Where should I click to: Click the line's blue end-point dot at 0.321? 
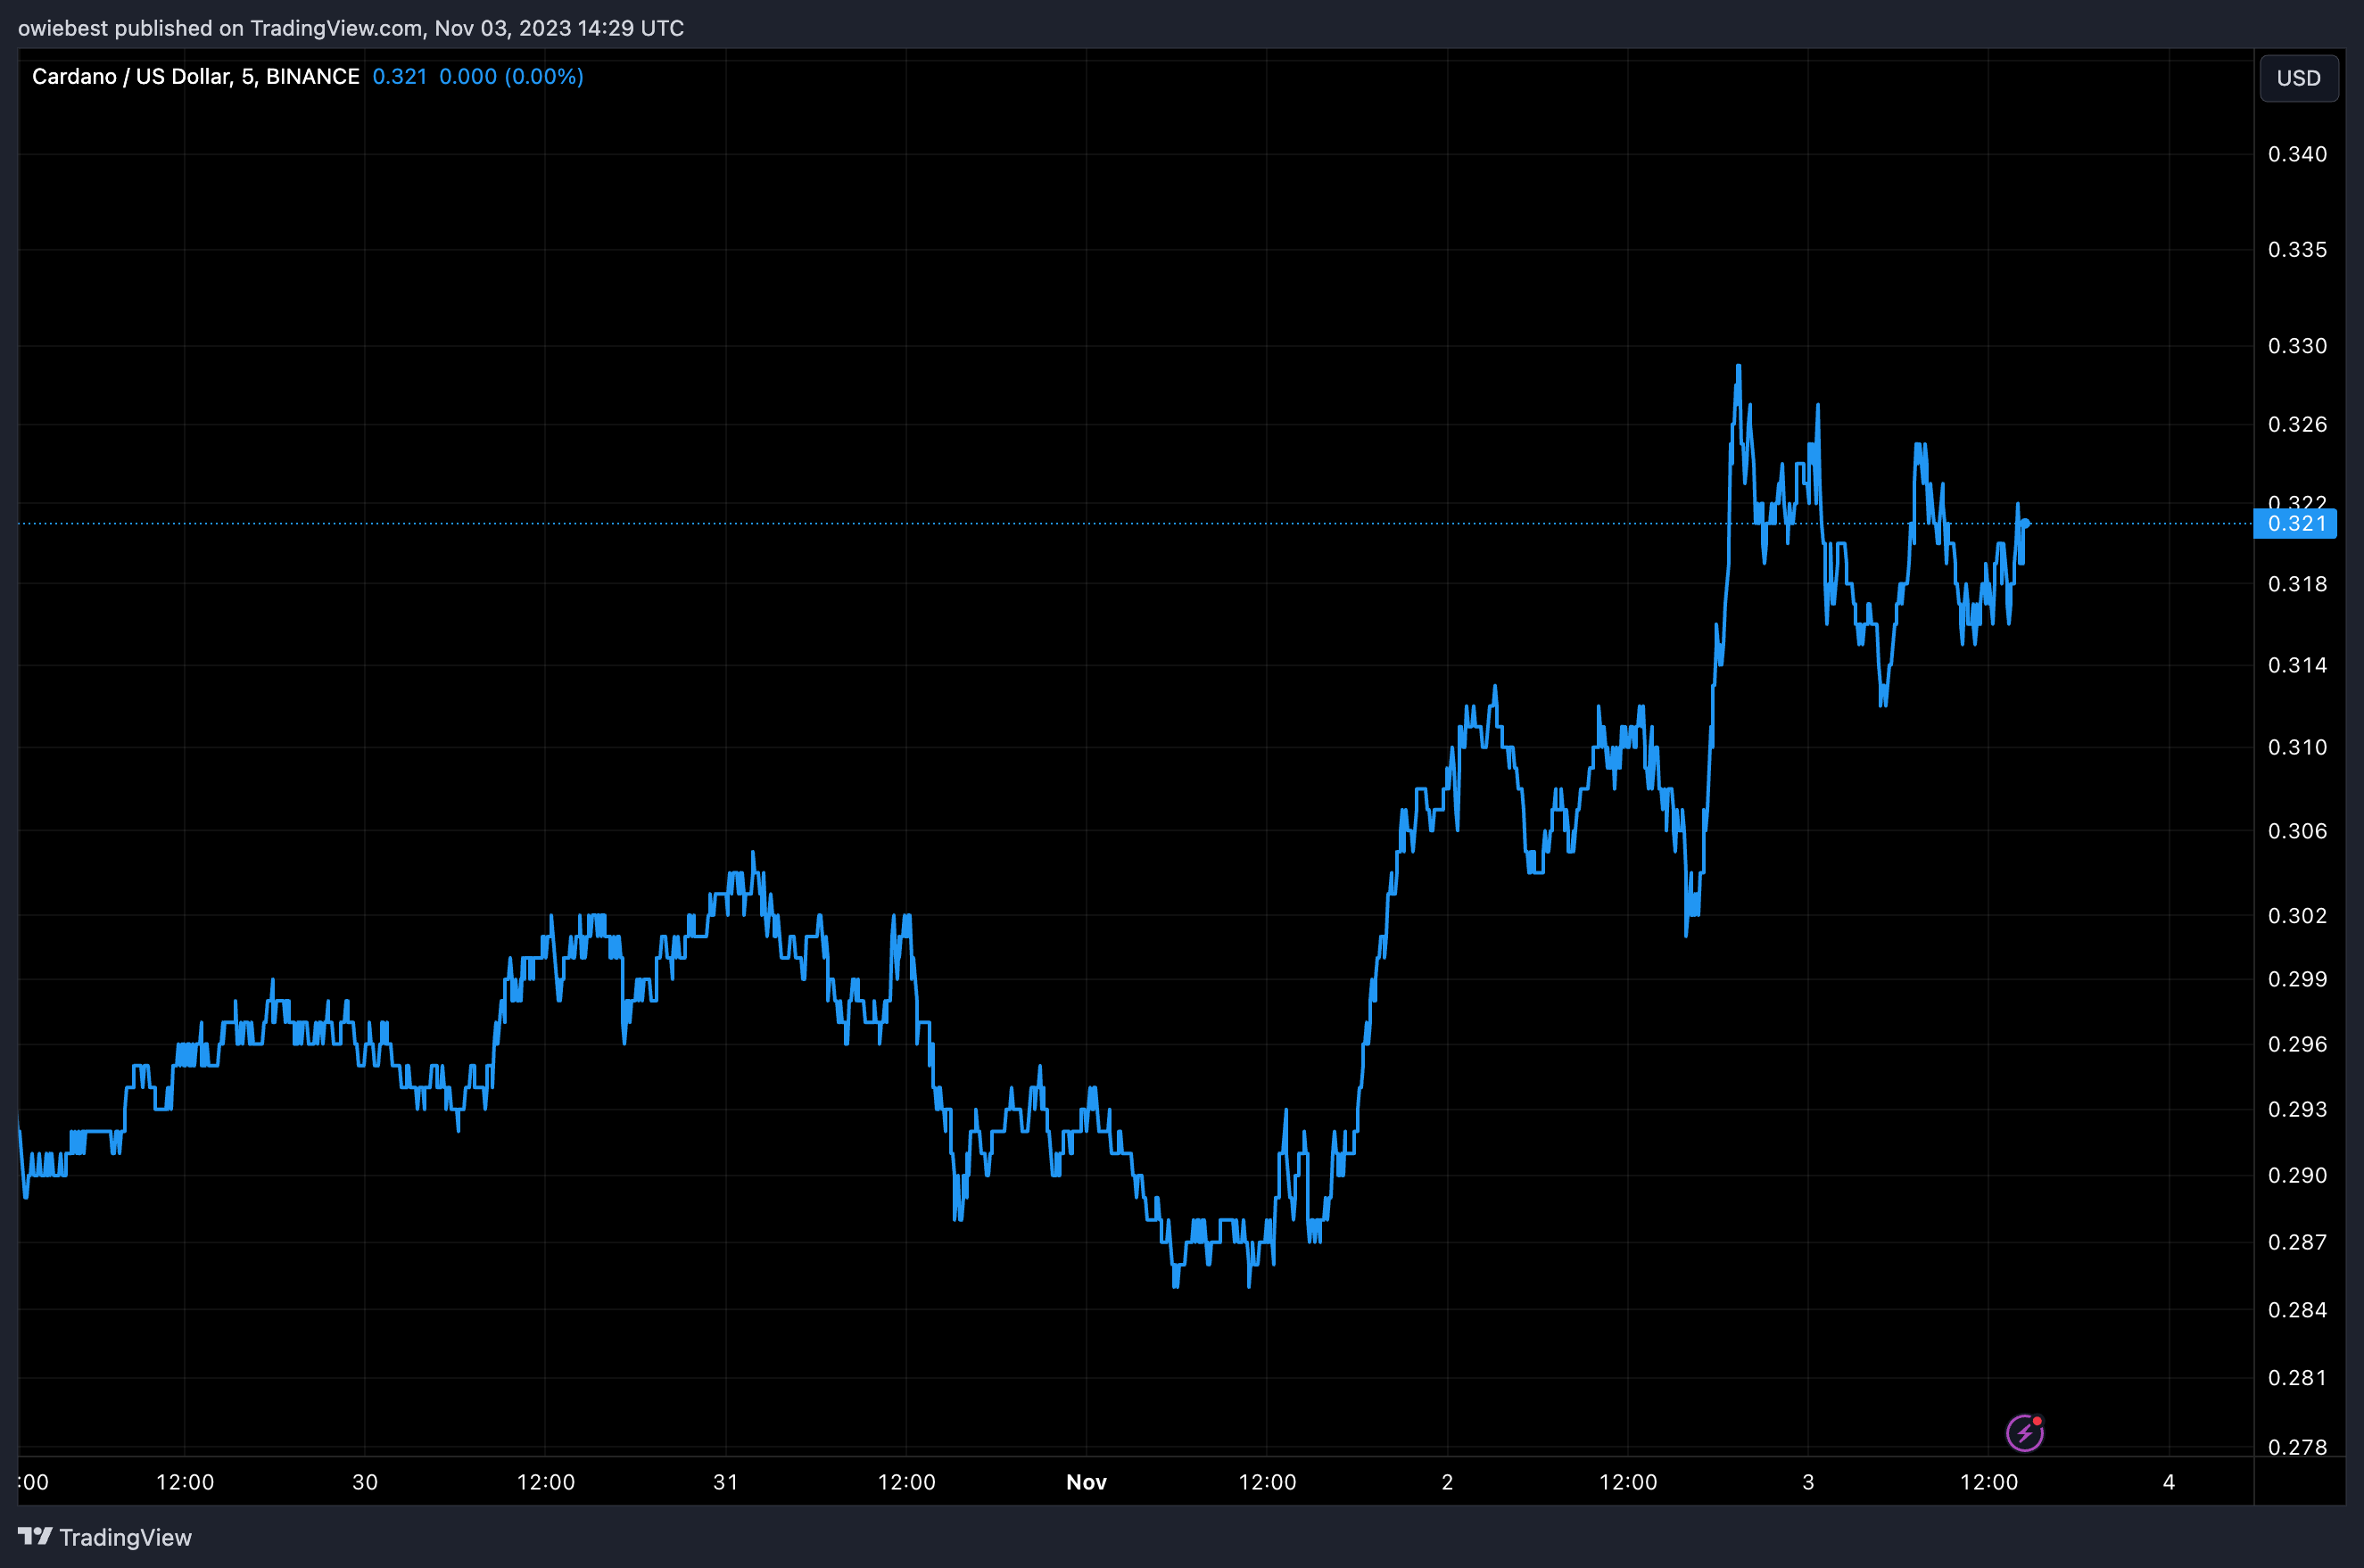[2025, 523]
